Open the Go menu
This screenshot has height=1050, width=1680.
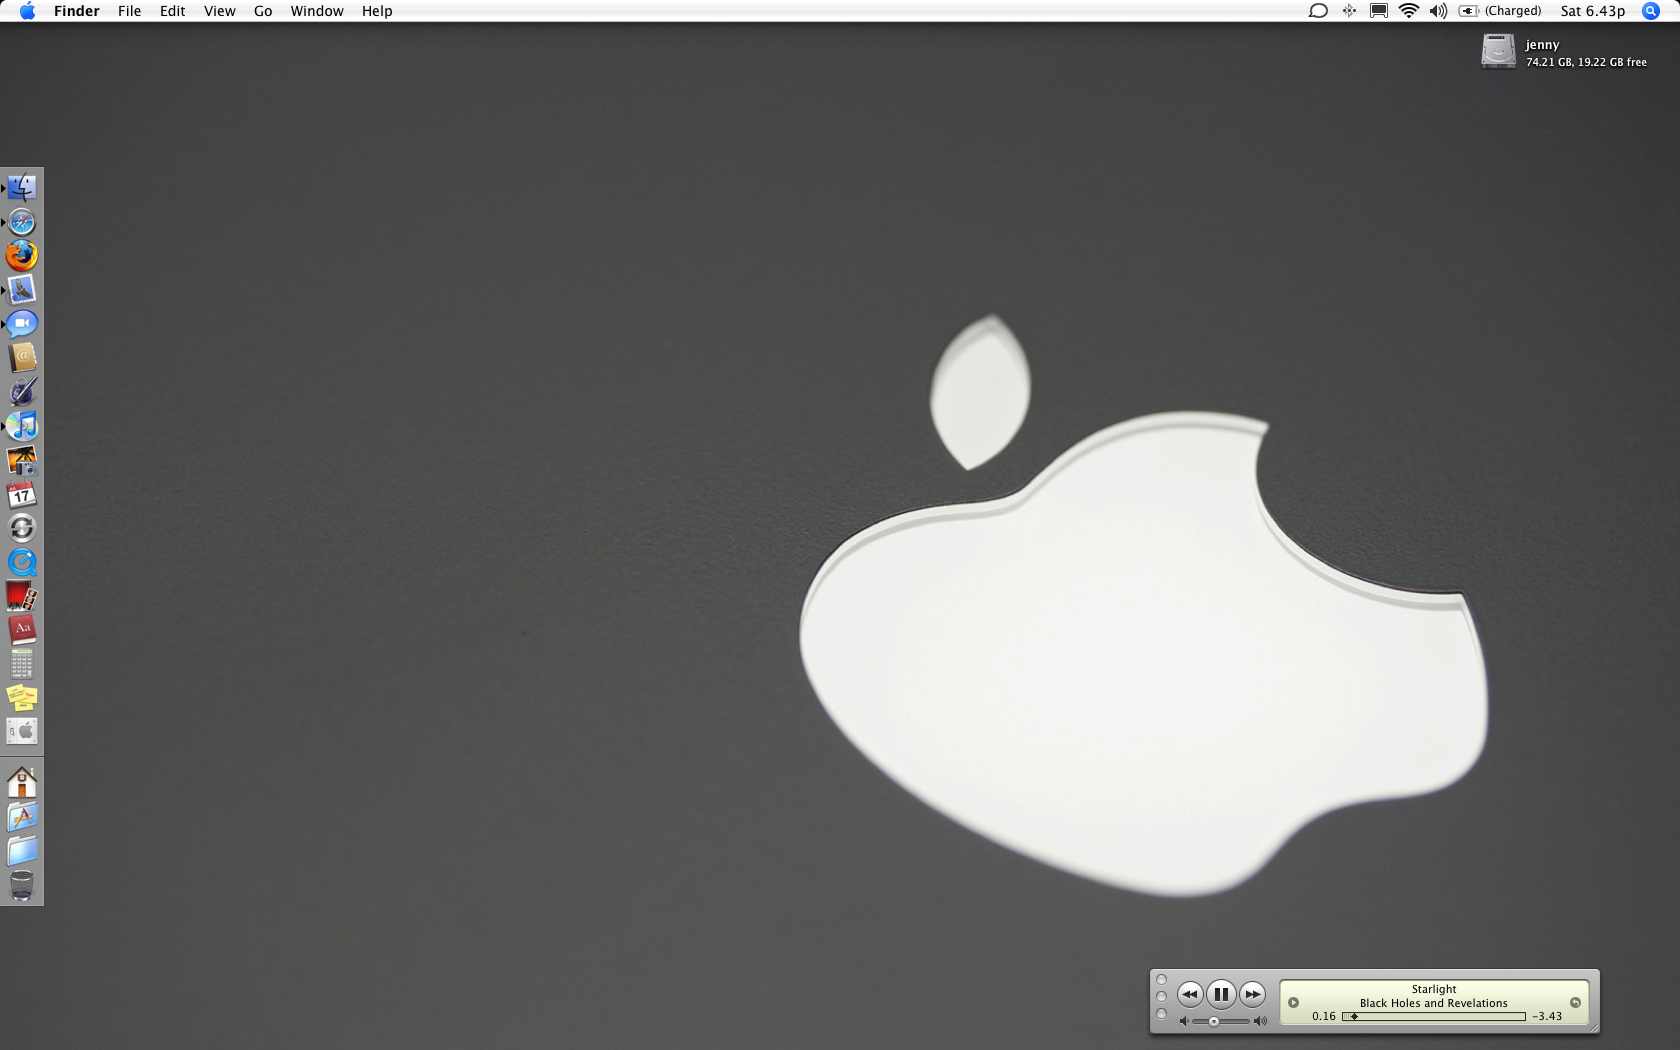point(263,11)
